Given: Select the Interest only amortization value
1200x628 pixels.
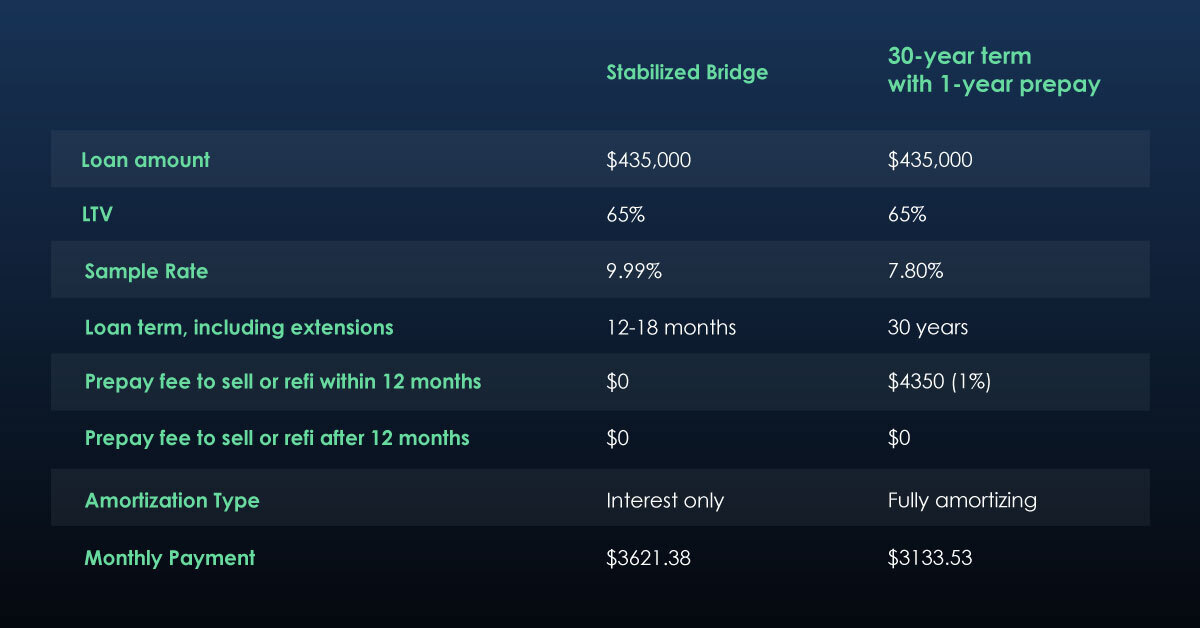Looking at the screenshot, I should (x=665, y=500).
